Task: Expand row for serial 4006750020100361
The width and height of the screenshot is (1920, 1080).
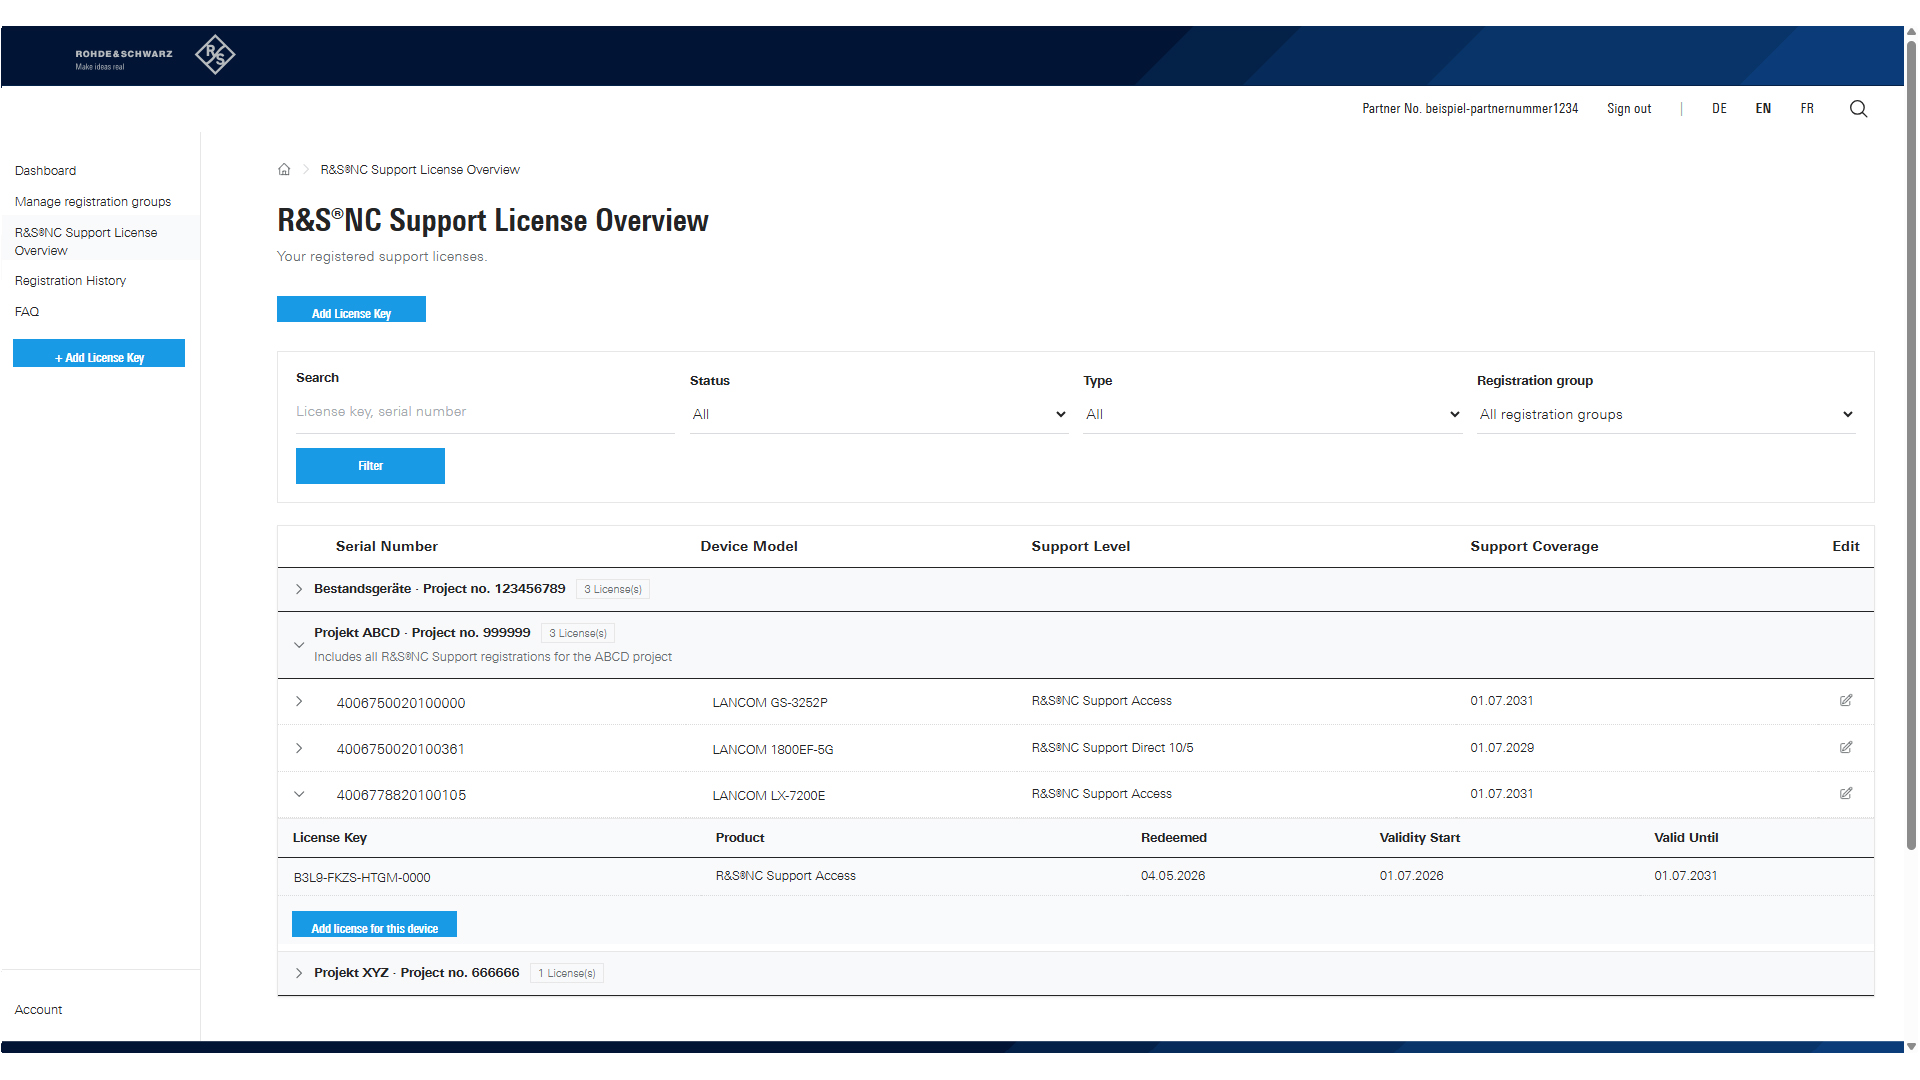Action: pyautogui.click(x=299, y=749)
